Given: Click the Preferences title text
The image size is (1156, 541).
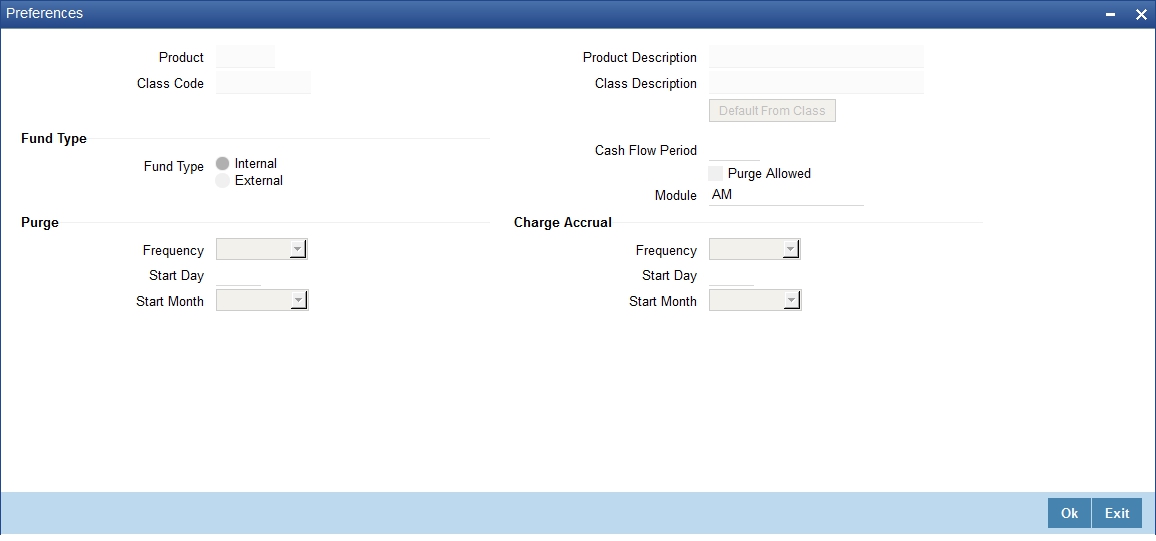Looking at the screenshot, I should pyautogui.click(x=44, y=13).
